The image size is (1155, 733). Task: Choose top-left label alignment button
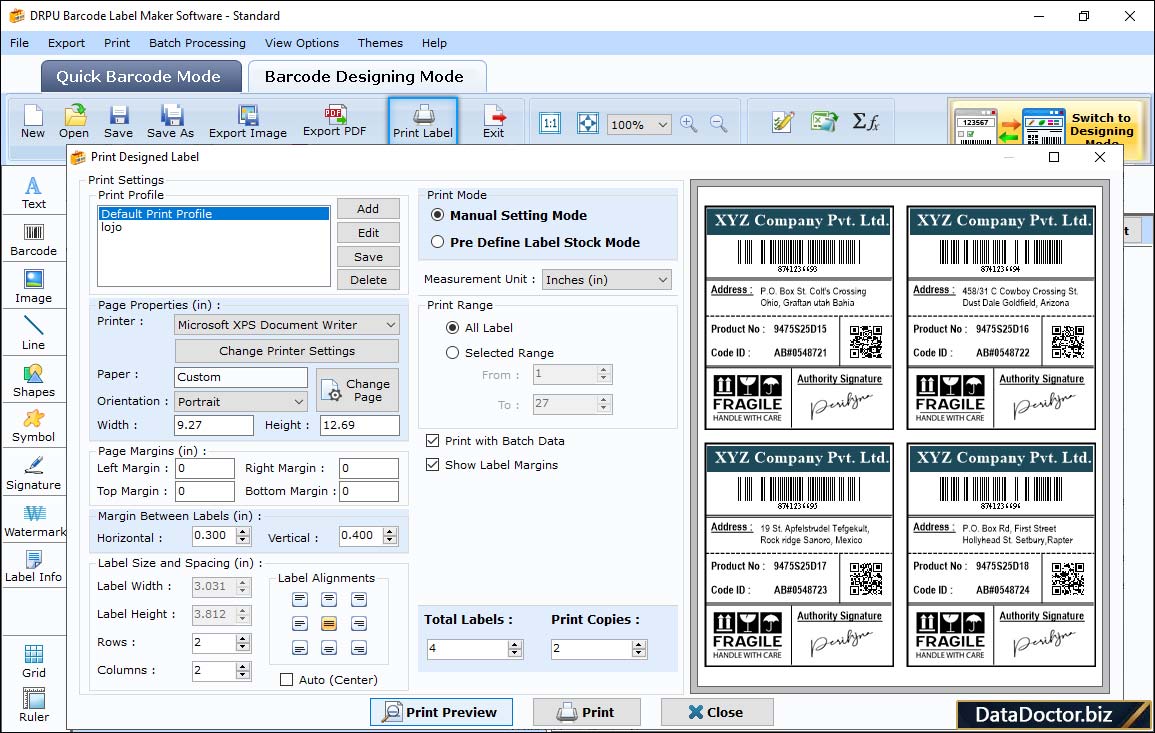click(x=299, y=600)
